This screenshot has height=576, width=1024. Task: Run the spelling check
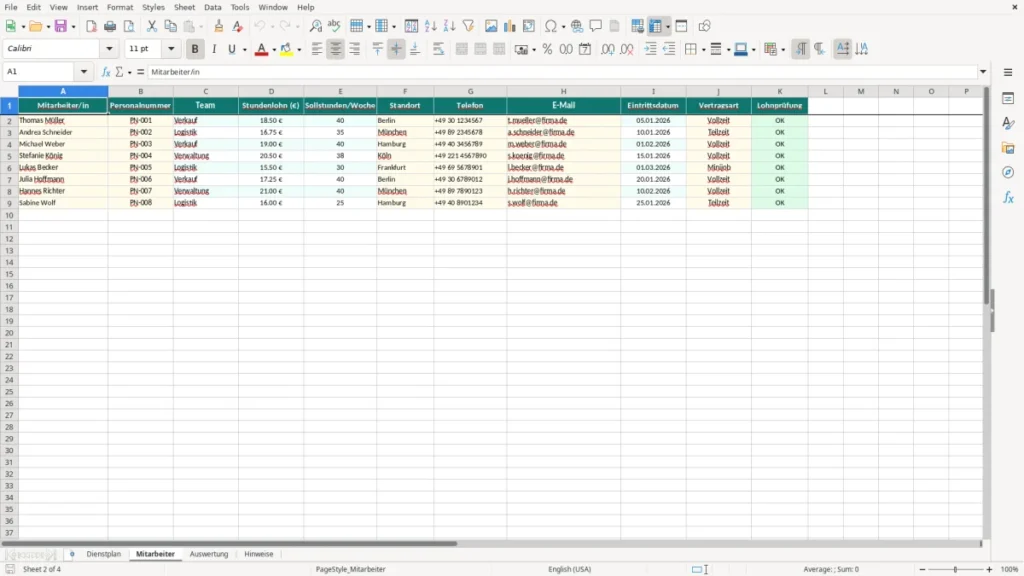click(x=334, y=26)
